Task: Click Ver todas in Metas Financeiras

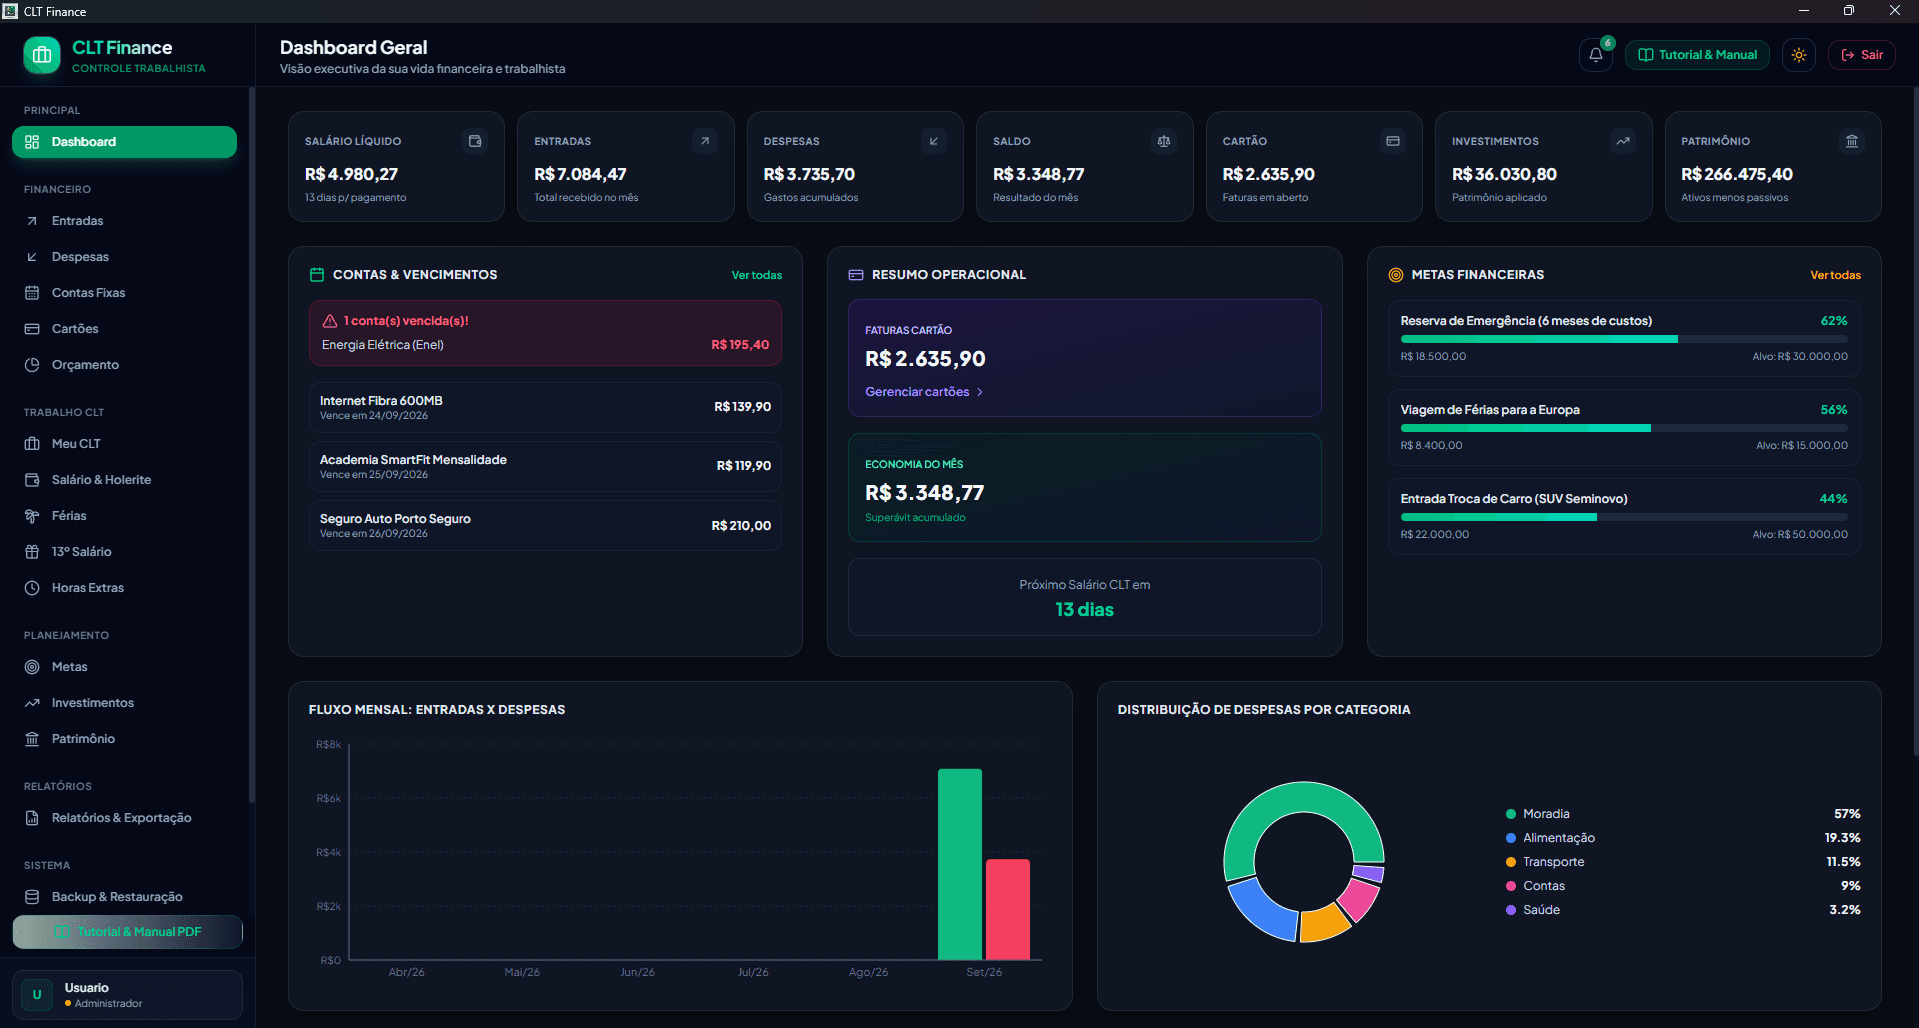Action: [1836, 275]
